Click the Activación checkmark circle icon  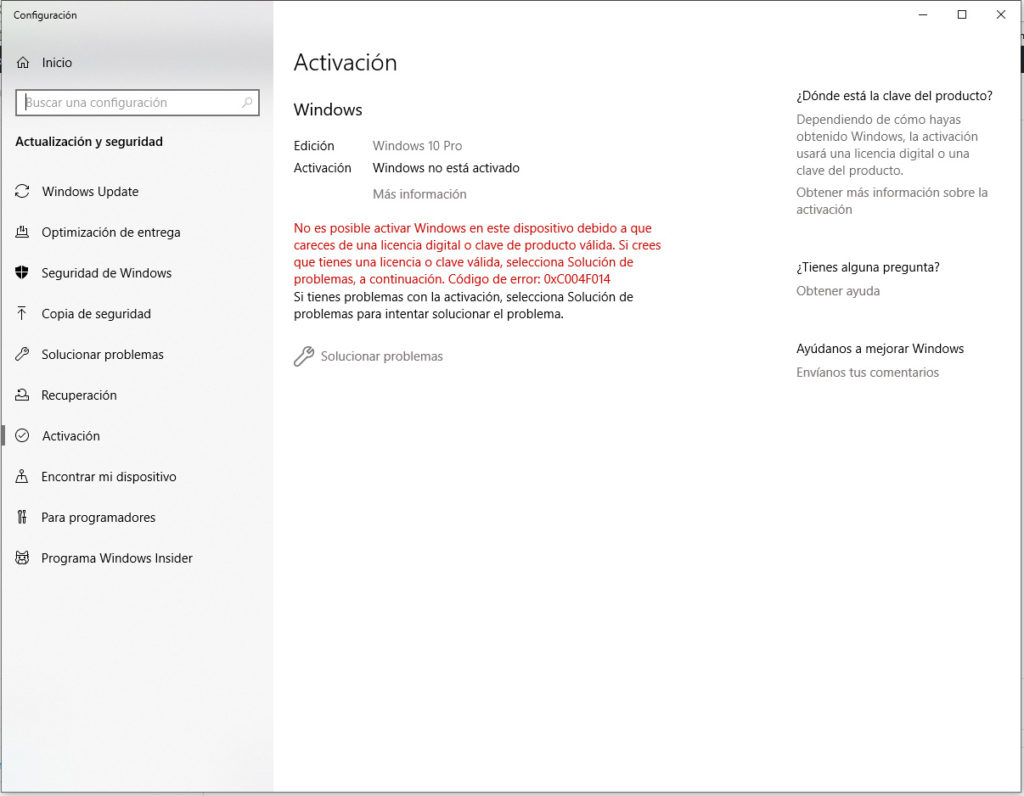(x=22, y=436)
